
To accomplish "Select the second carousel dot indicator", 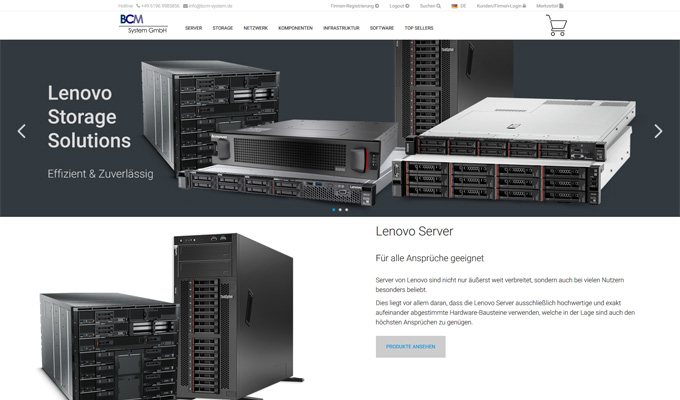I will pyautogui.click(x=340, y=210).
